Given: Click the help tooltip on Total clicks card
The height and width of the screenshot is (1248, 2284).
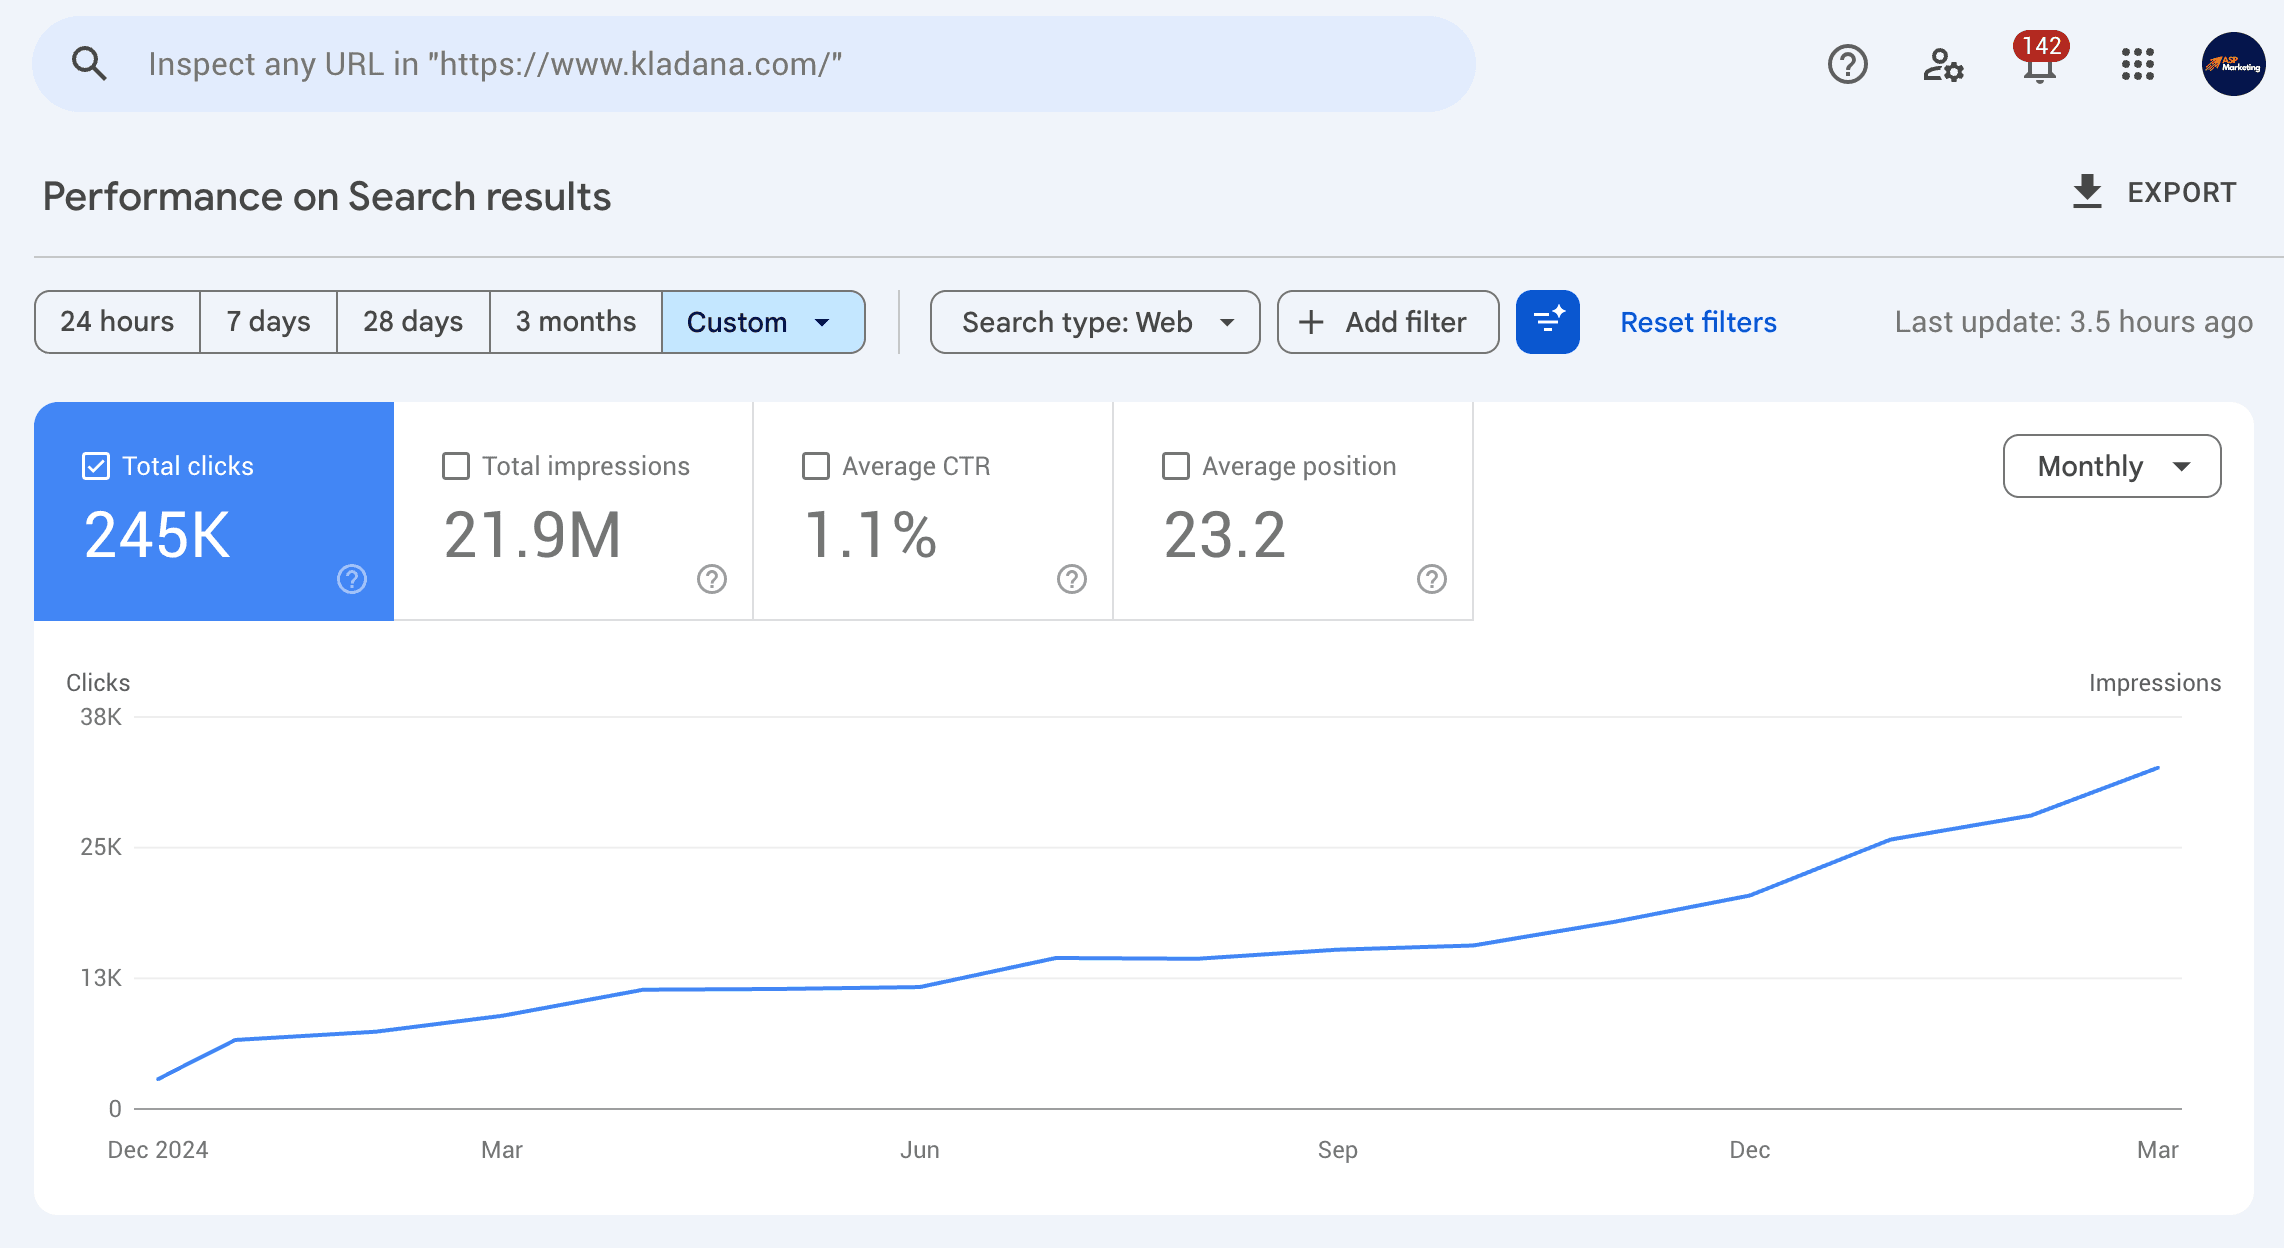Looking at the screenshot, I should pos(352,578).
